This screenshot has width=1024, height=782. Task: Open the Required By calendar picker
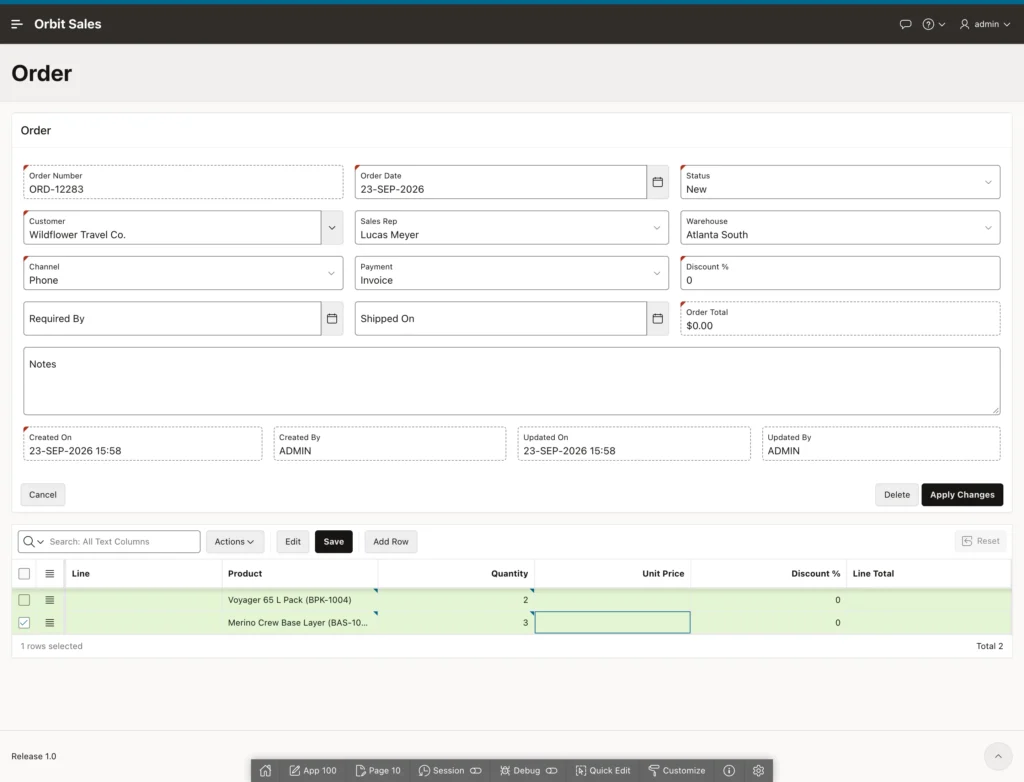pyautogui.click(x=332, y=319)
